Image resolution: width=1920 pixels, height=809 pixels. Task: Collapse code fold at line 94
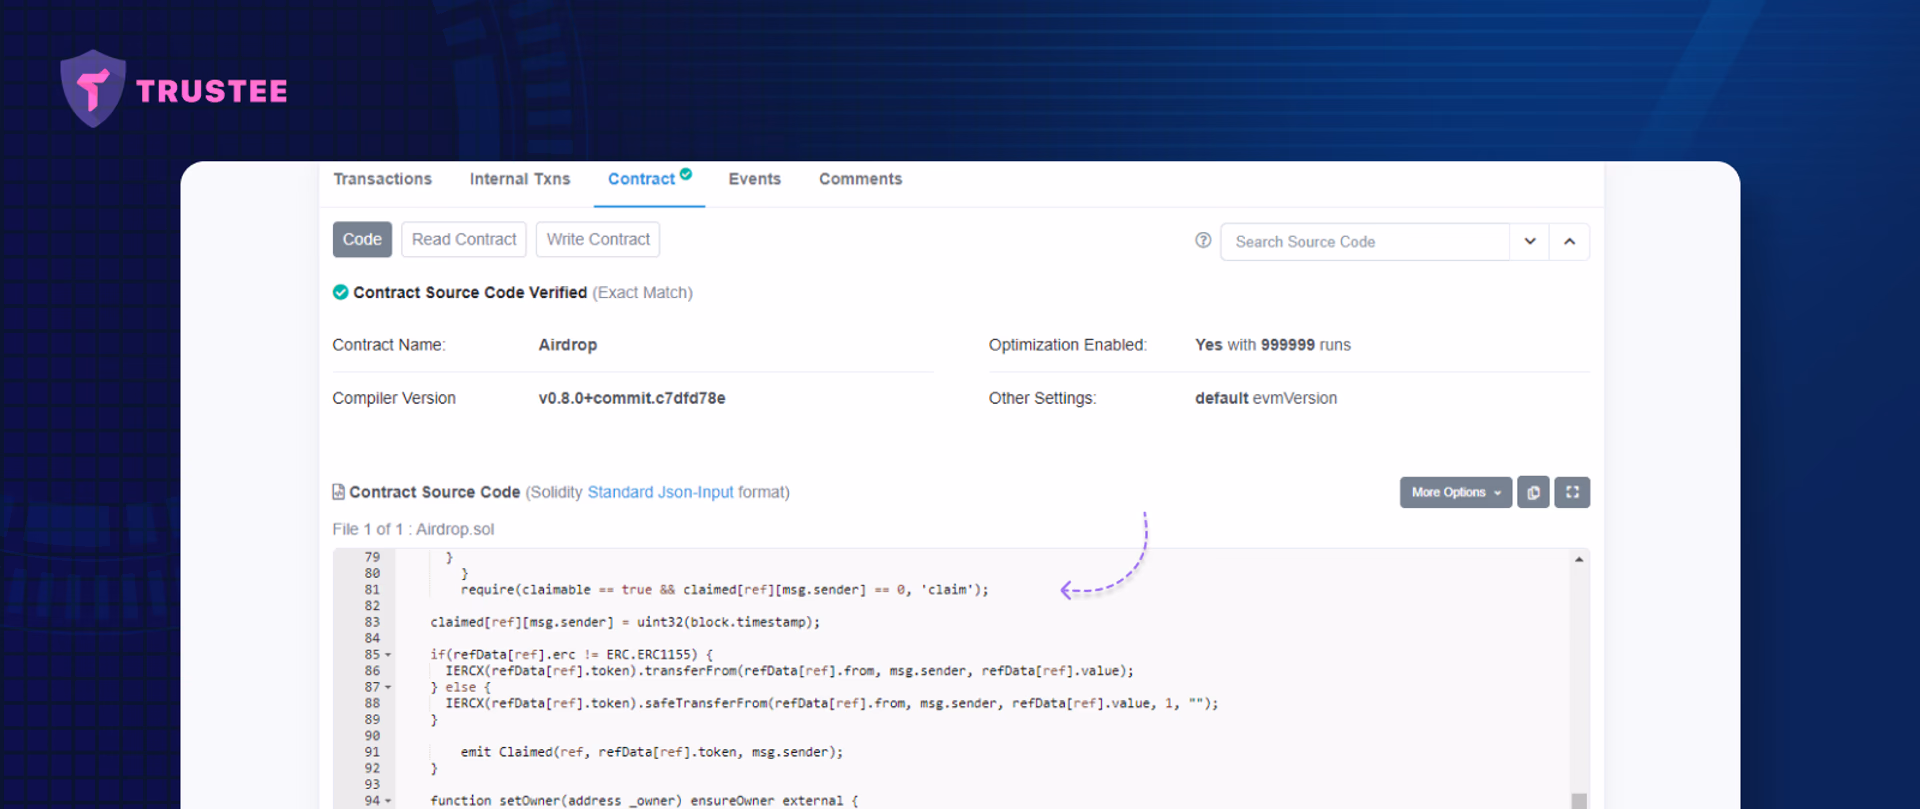(x=388, y=801)
